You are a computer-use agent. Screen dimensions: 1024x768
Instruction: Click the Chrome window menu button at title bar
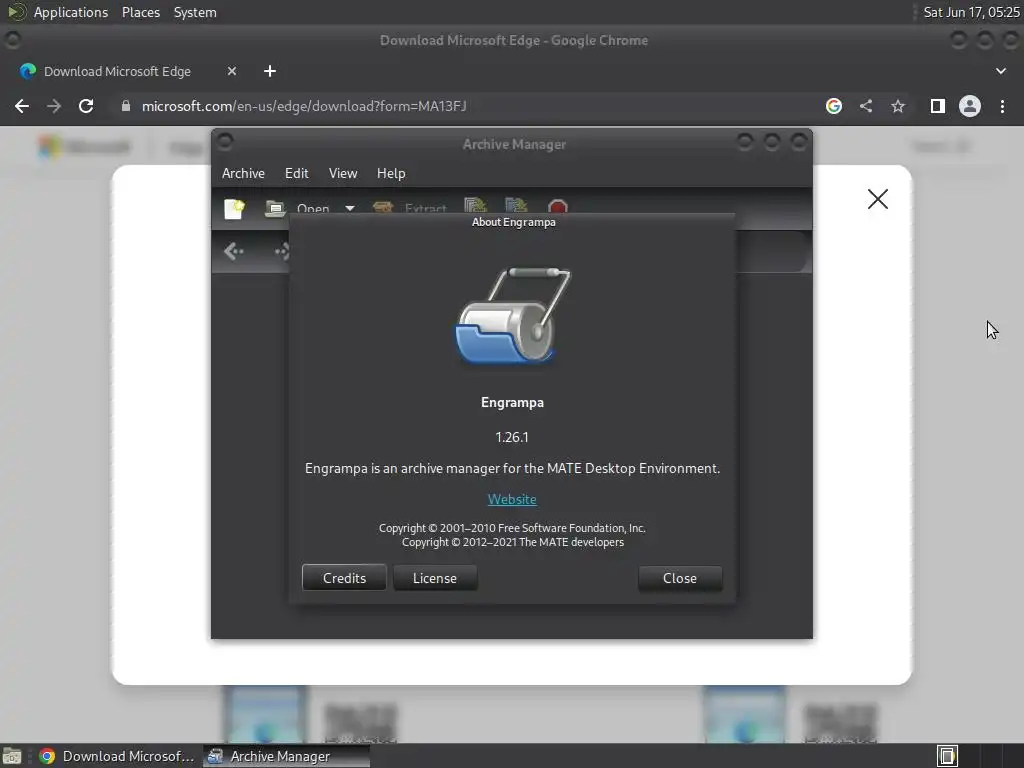[x=12, y=40]
